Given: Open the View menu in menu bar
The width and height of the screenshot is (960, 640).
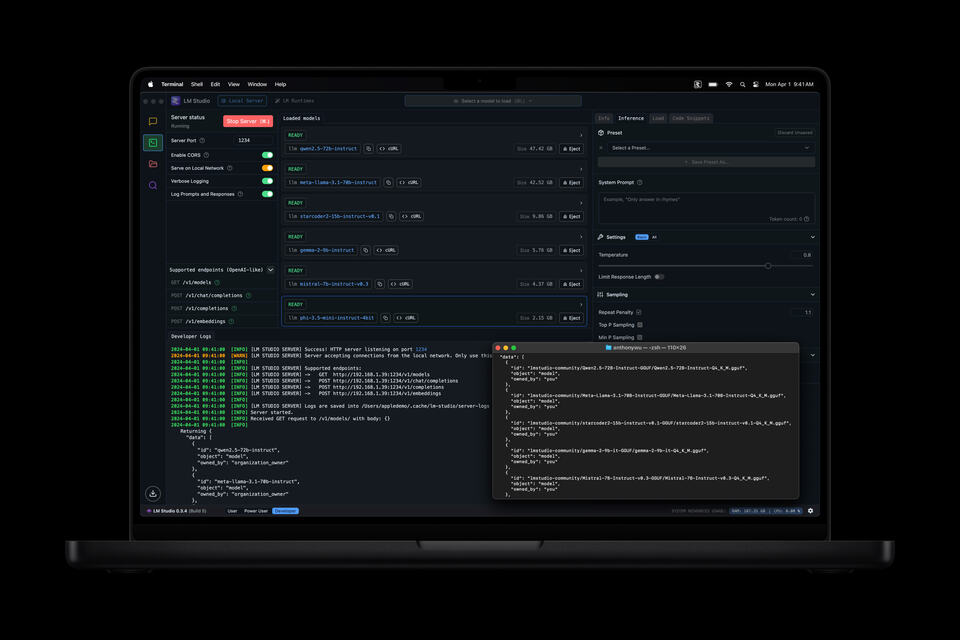Looking at the screenshot, I should tap(233, 84).
